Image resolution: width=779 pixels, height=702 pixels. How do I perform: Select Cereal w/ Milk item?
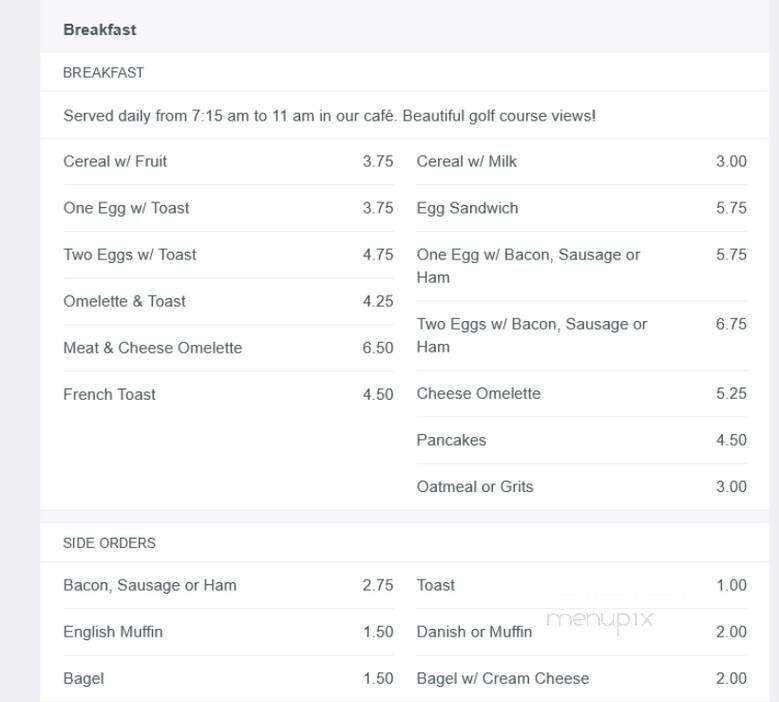tap(466, 162)
